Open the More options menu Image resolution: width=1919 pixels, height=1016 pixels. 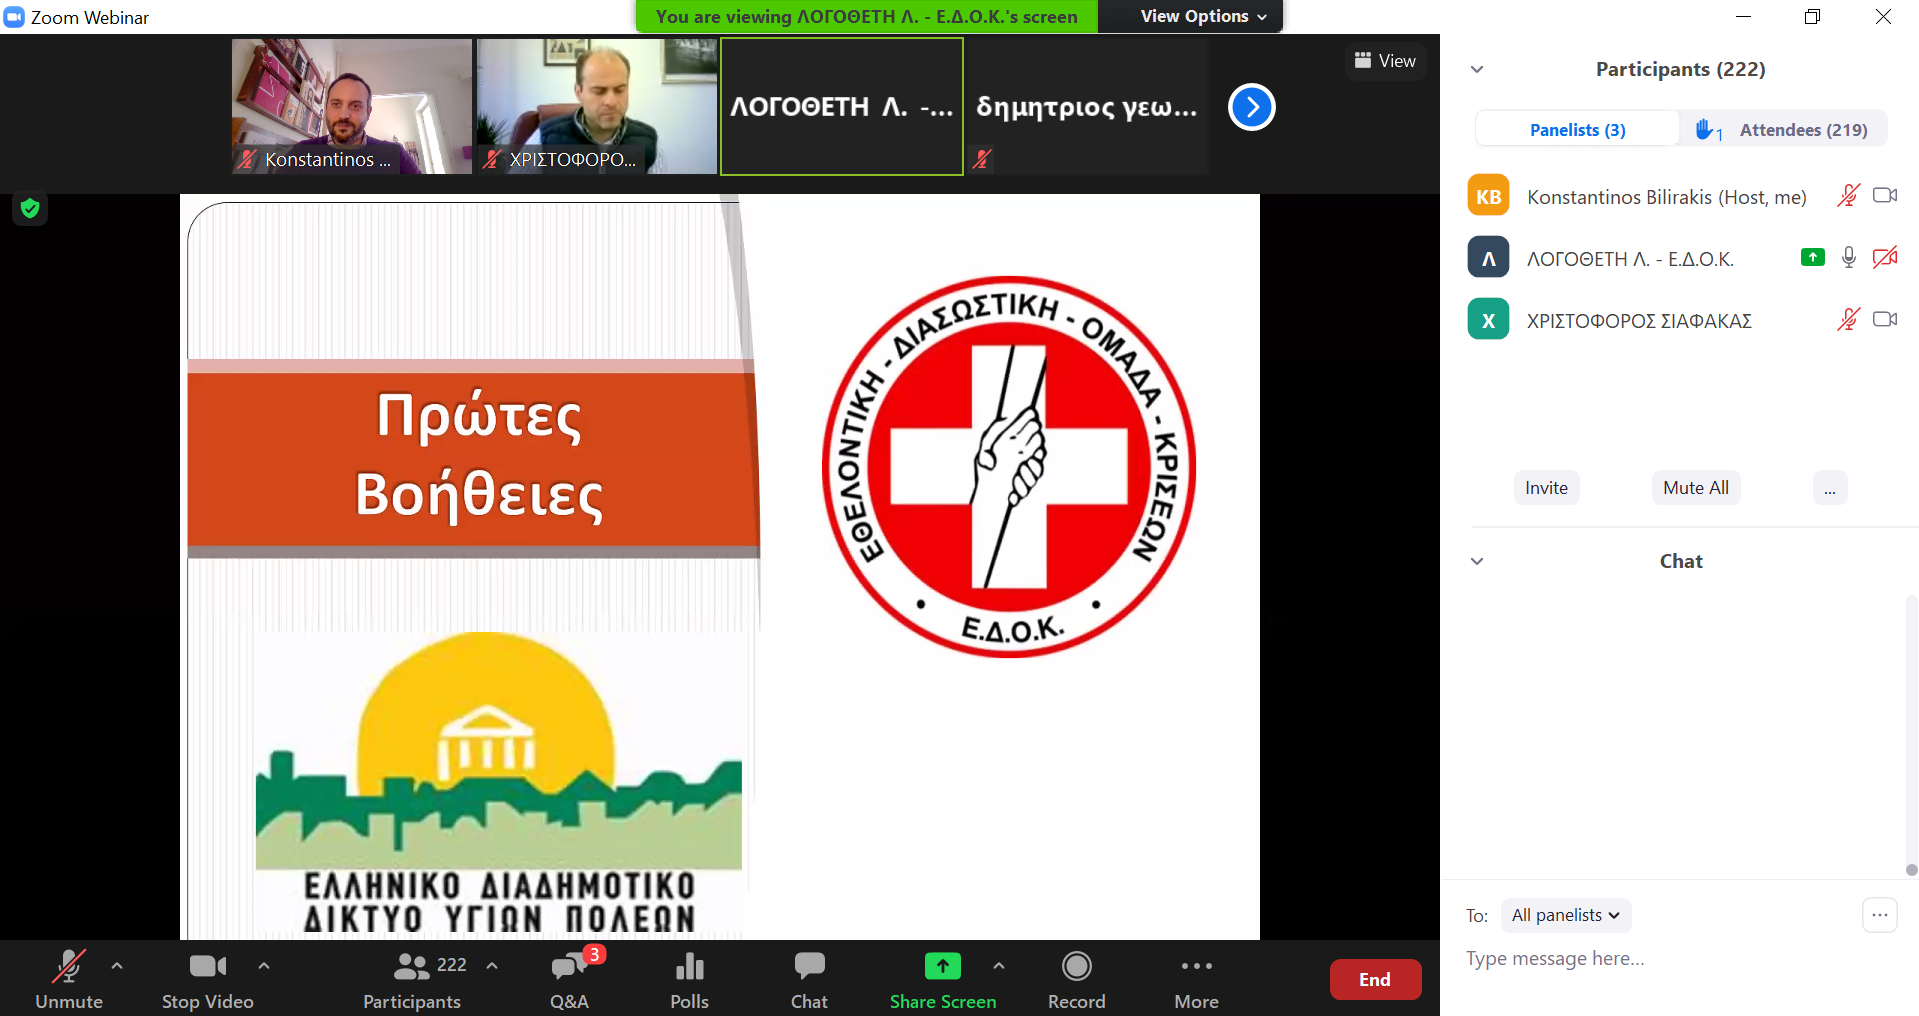click(x=1197, y=979)
